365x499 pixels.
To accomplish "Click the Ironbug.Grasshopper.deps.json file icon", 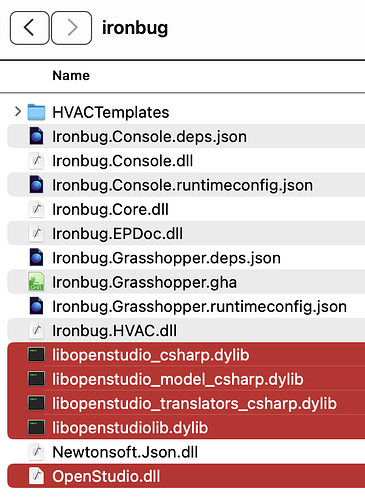I will click(36, 258).
